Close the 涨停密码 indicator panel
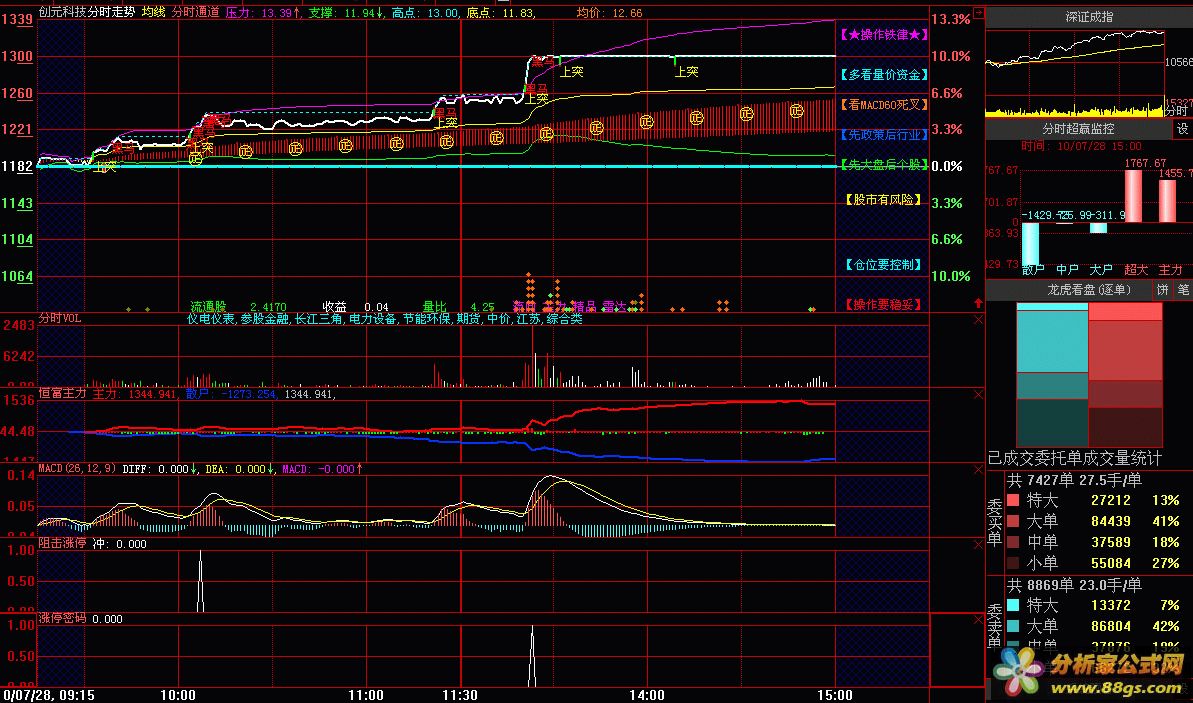Image resolution: width=1193 pixels, height=703 pixels. pyautogui.click(x=978, y=620)
